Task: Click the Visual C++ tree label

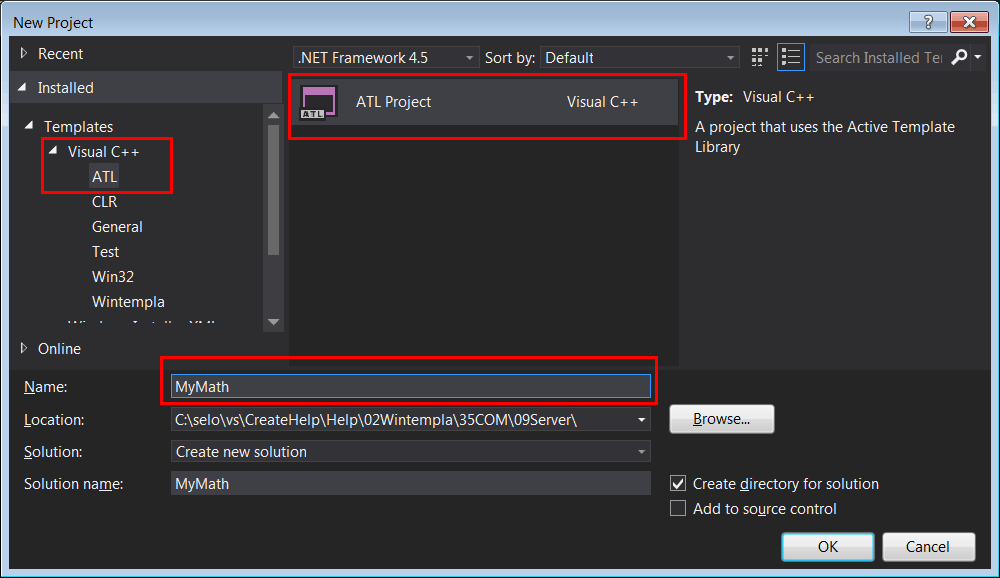Action: tap(103, 151)
